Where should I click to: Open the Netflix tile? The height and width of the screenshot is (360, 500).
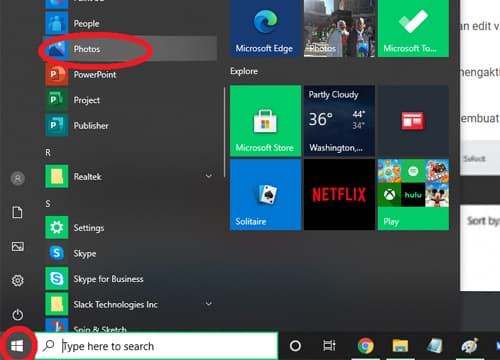339,195
